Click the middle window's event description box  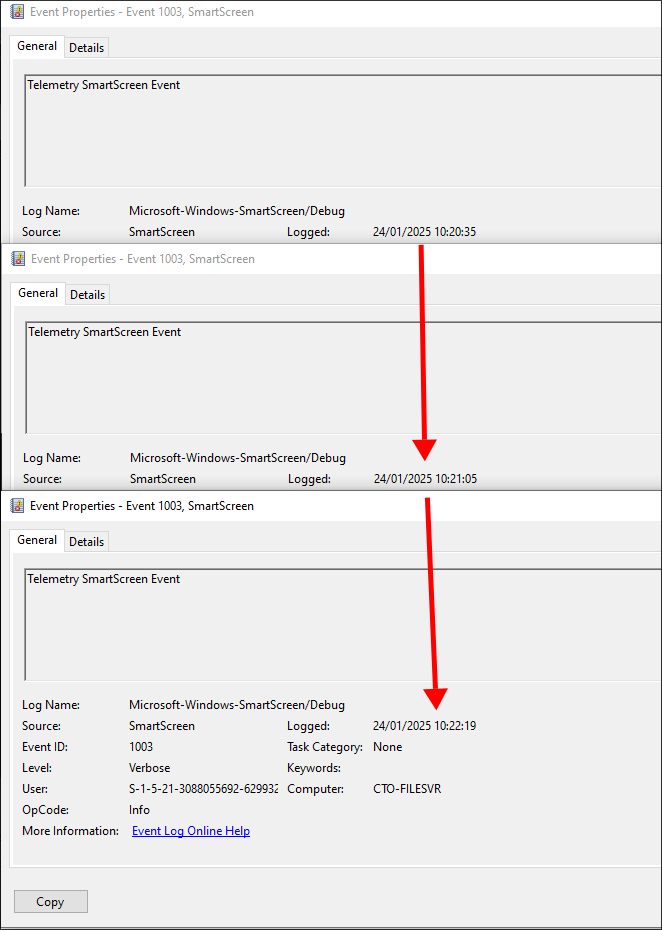click(x=343, y=378)
